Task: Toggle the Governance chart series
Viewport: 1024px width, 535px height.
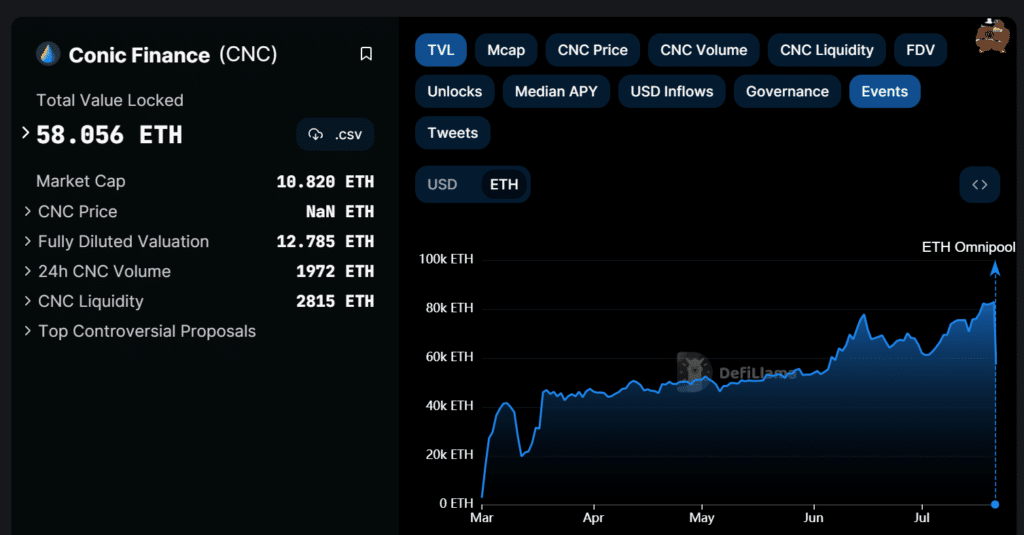Action: coord(787,91)
